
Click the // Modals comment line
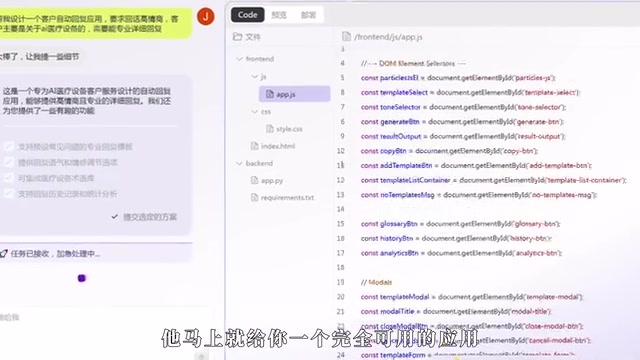tap(376, 282)
